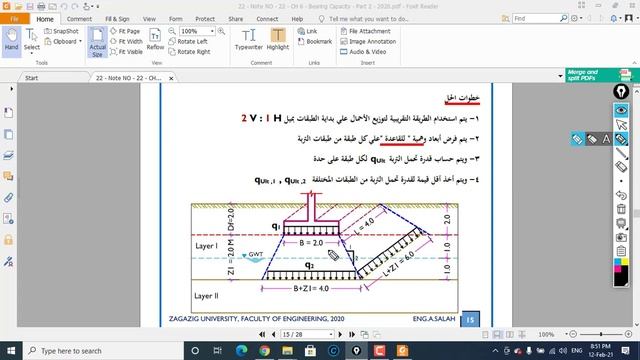This screenshot has width=640, height=360.
Task: Choose the Select text tool
Action: pyautogui.click(x=31, y=40)
